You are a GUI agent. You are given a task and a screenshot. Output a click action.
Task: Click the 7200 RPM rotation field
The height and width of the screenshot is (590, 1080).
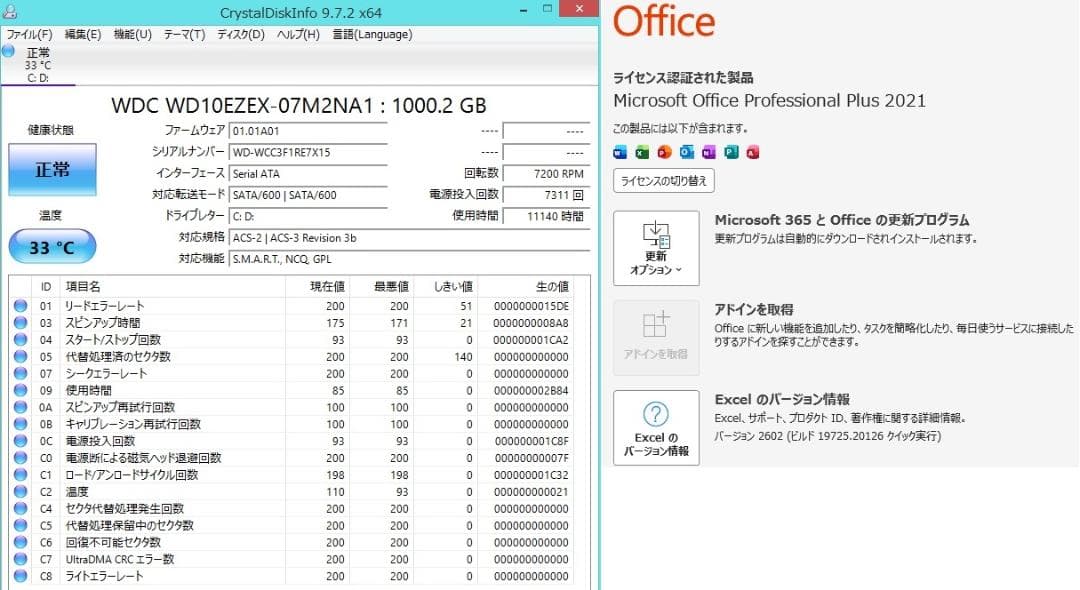[x=546, y=173]
